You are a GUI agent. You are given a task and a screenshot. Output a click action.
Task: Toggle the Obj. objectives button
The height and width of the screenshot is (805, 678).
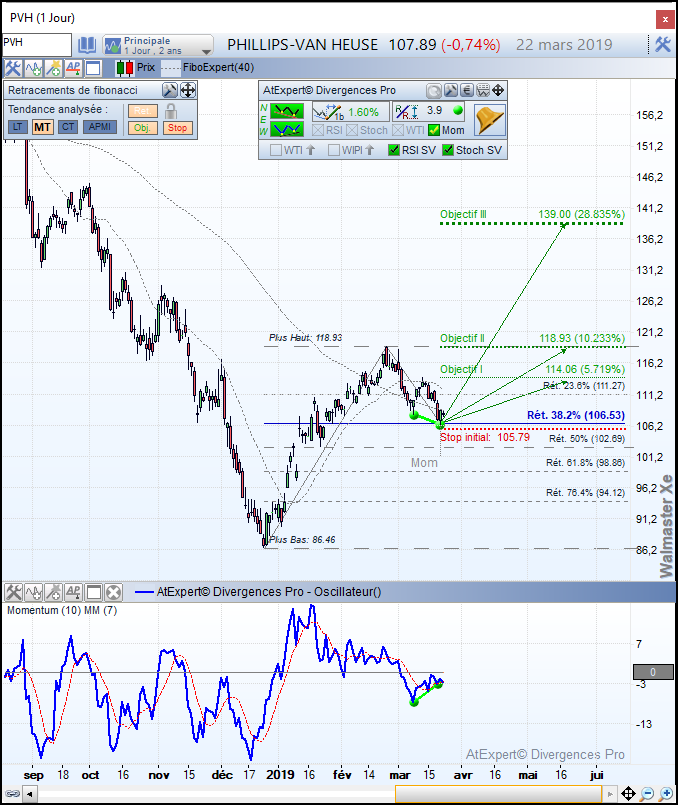(x=143, y=128)
